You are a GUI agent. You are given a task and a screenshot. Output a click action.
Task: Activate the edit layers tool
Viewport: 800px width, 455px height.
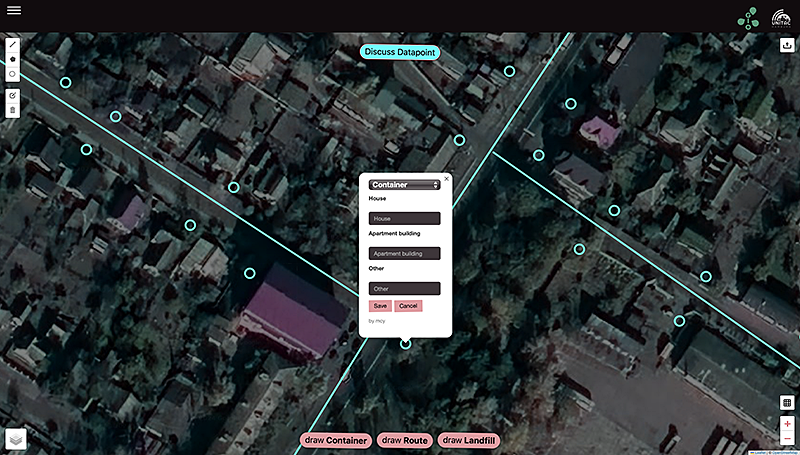(12, 95)
